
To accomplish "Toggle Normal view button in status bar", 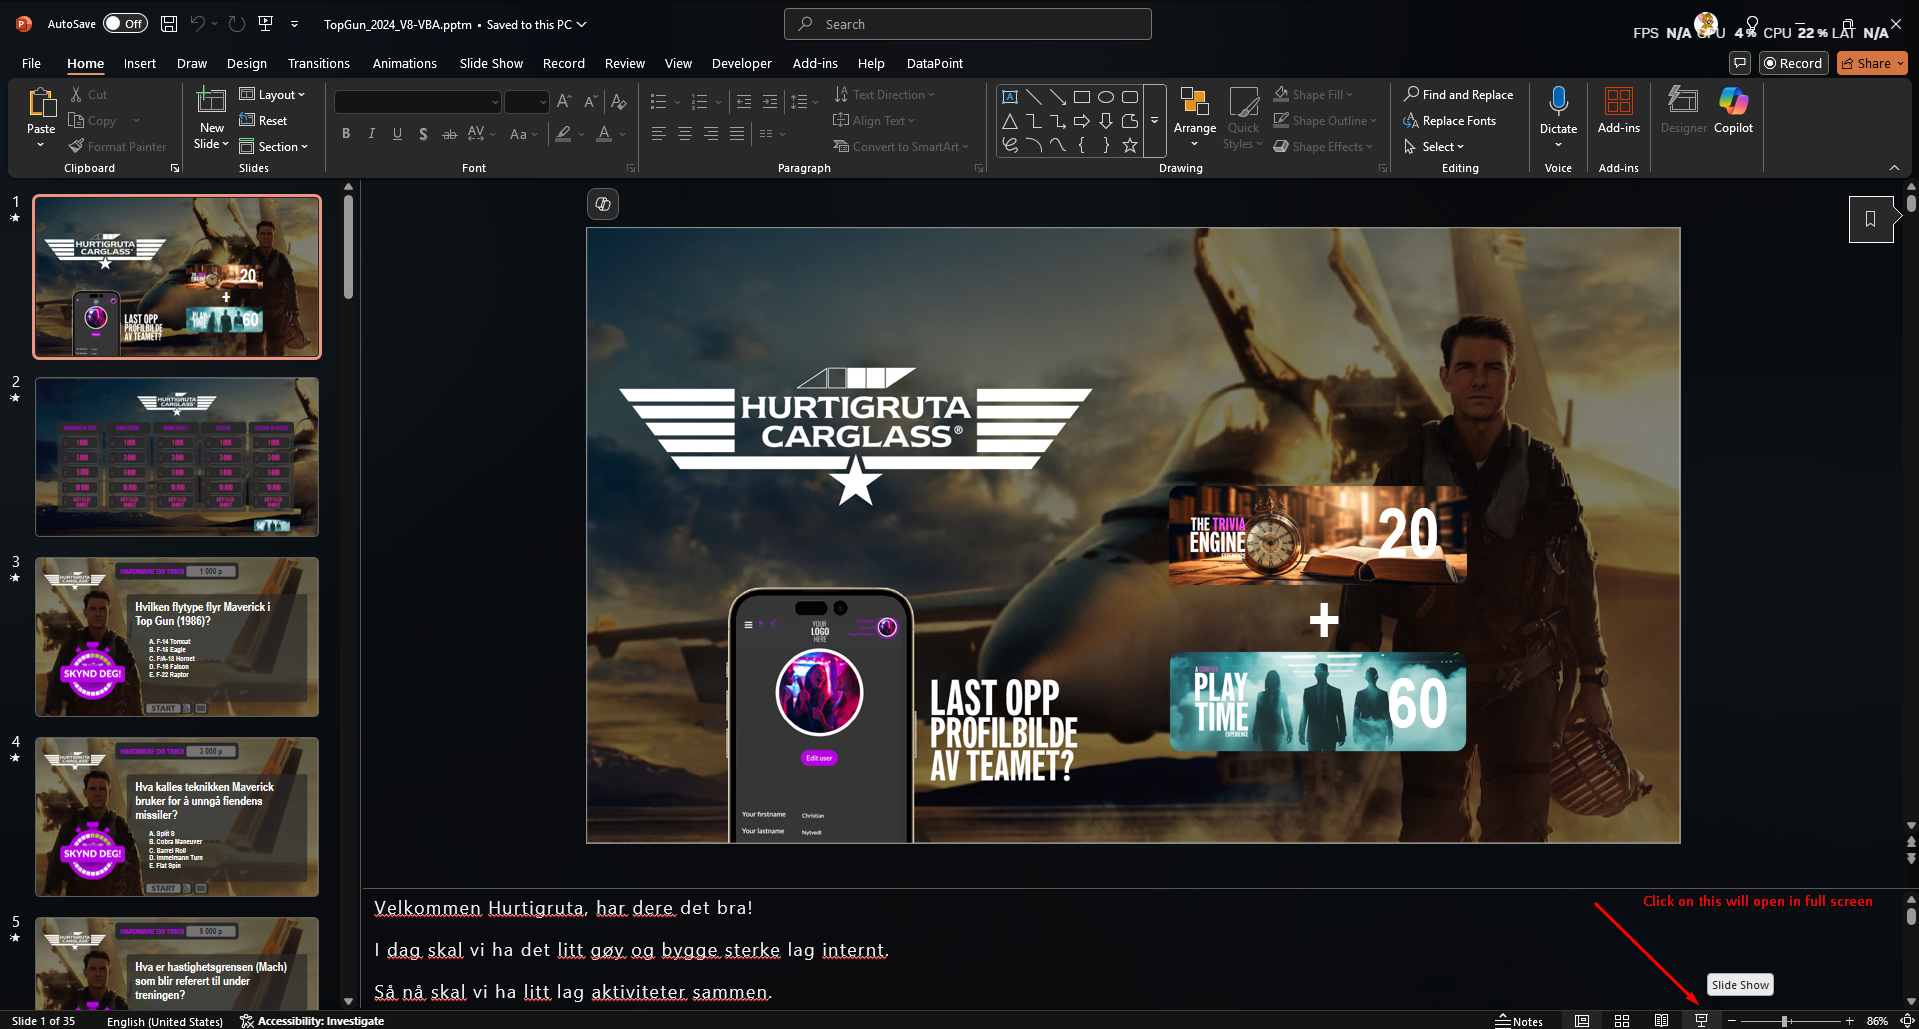I will 1582,1021.
